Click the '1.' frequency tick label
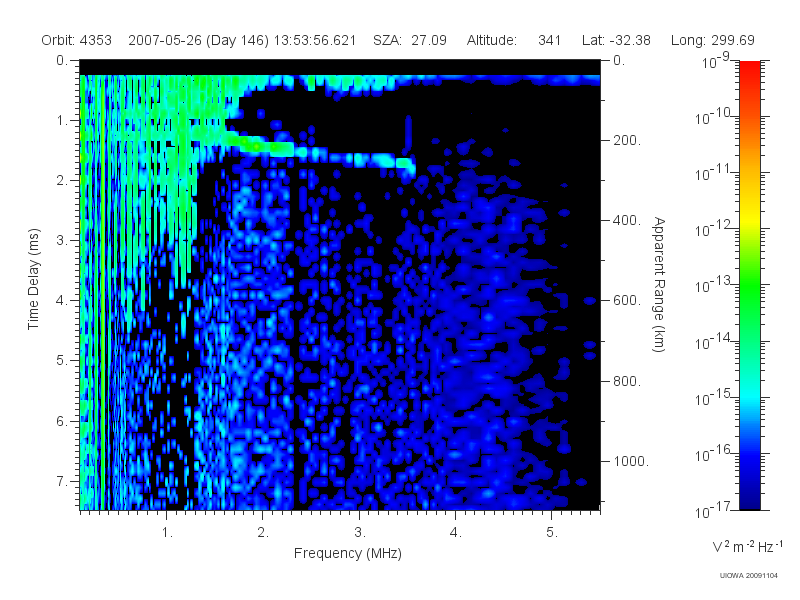800x600 pixels. coord(167,533)
